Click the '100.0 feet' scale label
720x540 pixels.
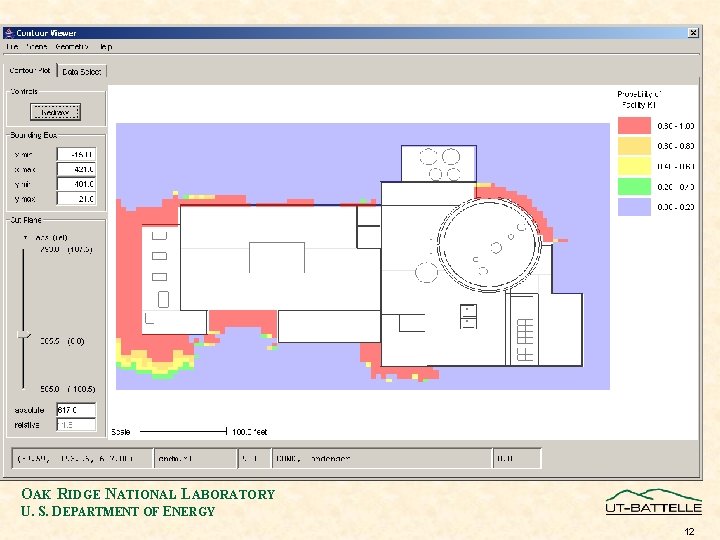(249, 432)
